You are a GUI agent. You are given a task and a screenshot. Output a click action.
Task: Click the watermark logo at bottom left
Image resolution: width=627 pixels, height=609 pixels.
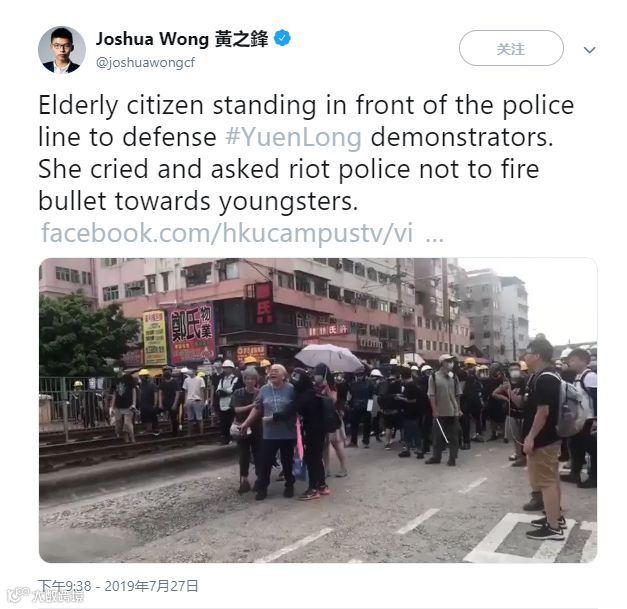click(45, 595)
